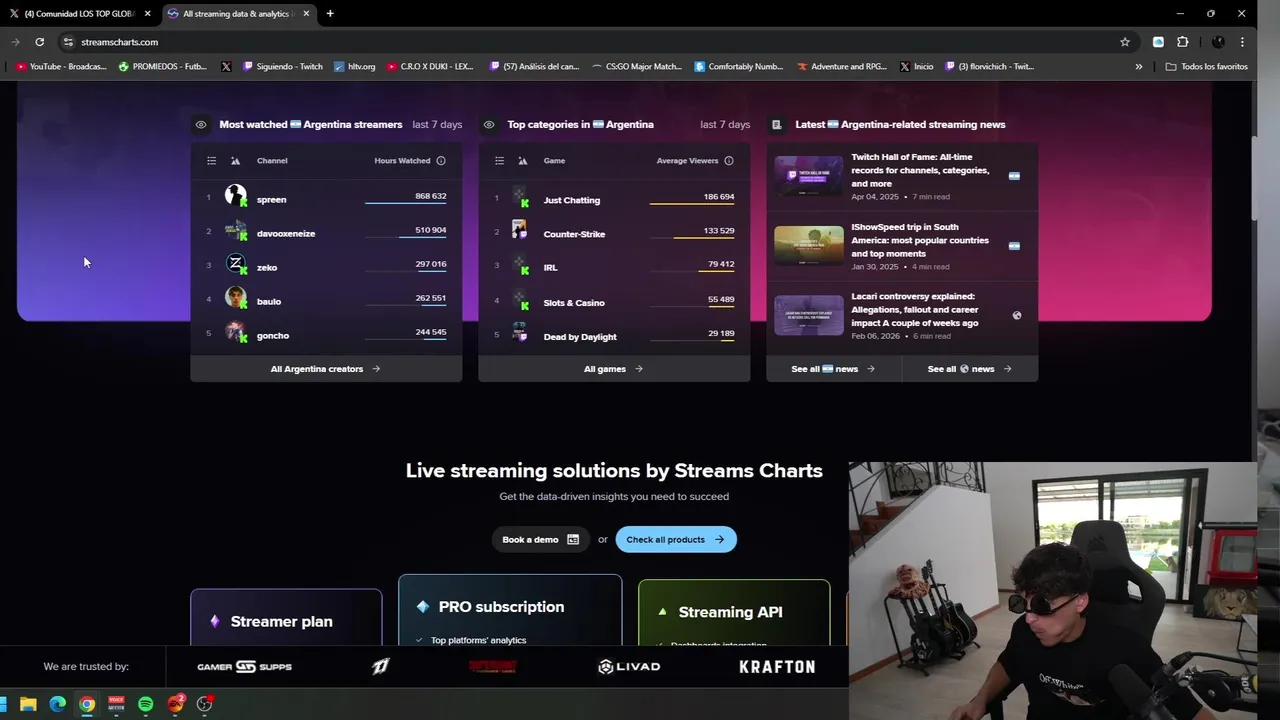This screenshot has height=720, width=1280.
Task: Click the info icon beside Average Viewers
Action: (x=729, y=161)
